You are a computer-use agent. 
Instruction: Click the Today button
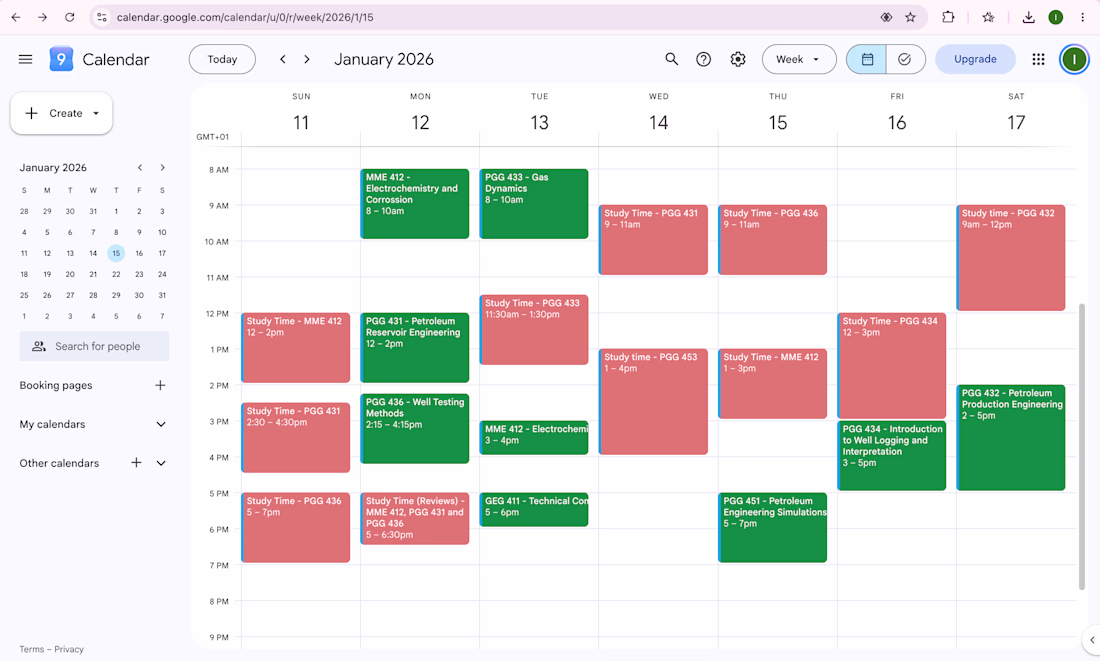point(222,59)
